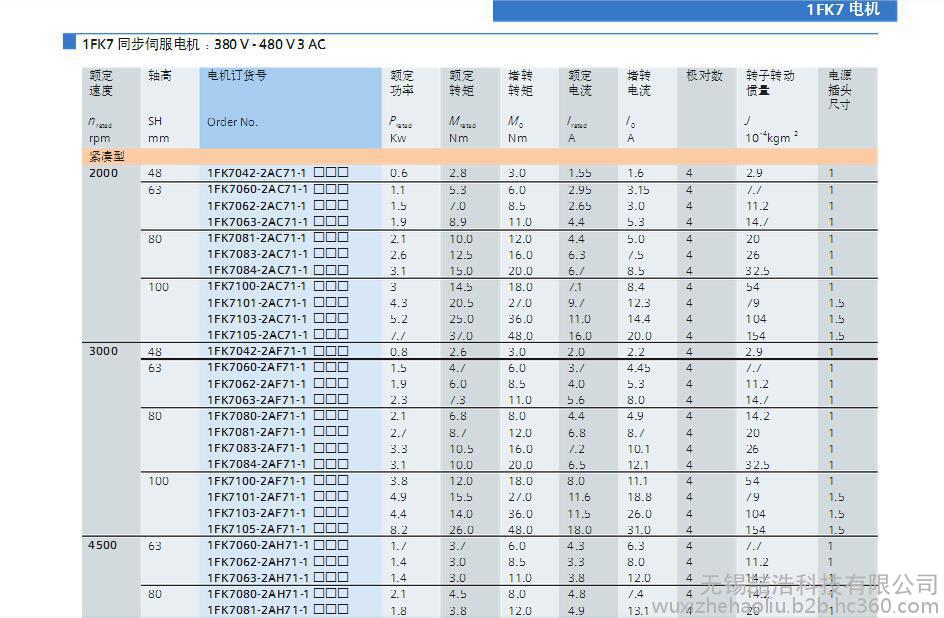944x618 pixels.
Task: Click order number 1FK7063-2AH71-1
Action: [x=258, y=578]
